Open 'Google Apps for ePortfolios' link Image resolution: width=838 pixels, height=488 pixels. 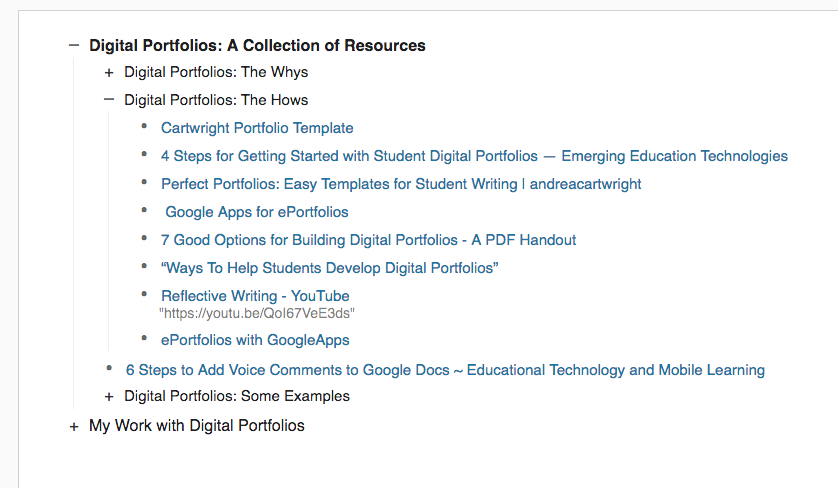click(x=257, y=212)
